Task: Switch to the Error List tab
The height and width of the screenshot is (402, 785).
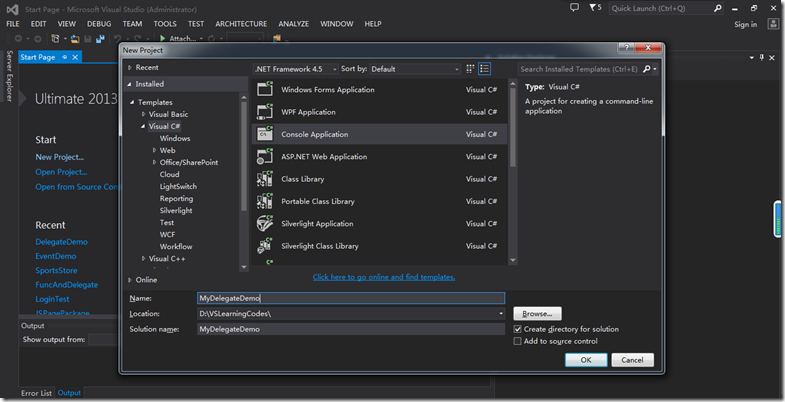Action: [37, 393]
